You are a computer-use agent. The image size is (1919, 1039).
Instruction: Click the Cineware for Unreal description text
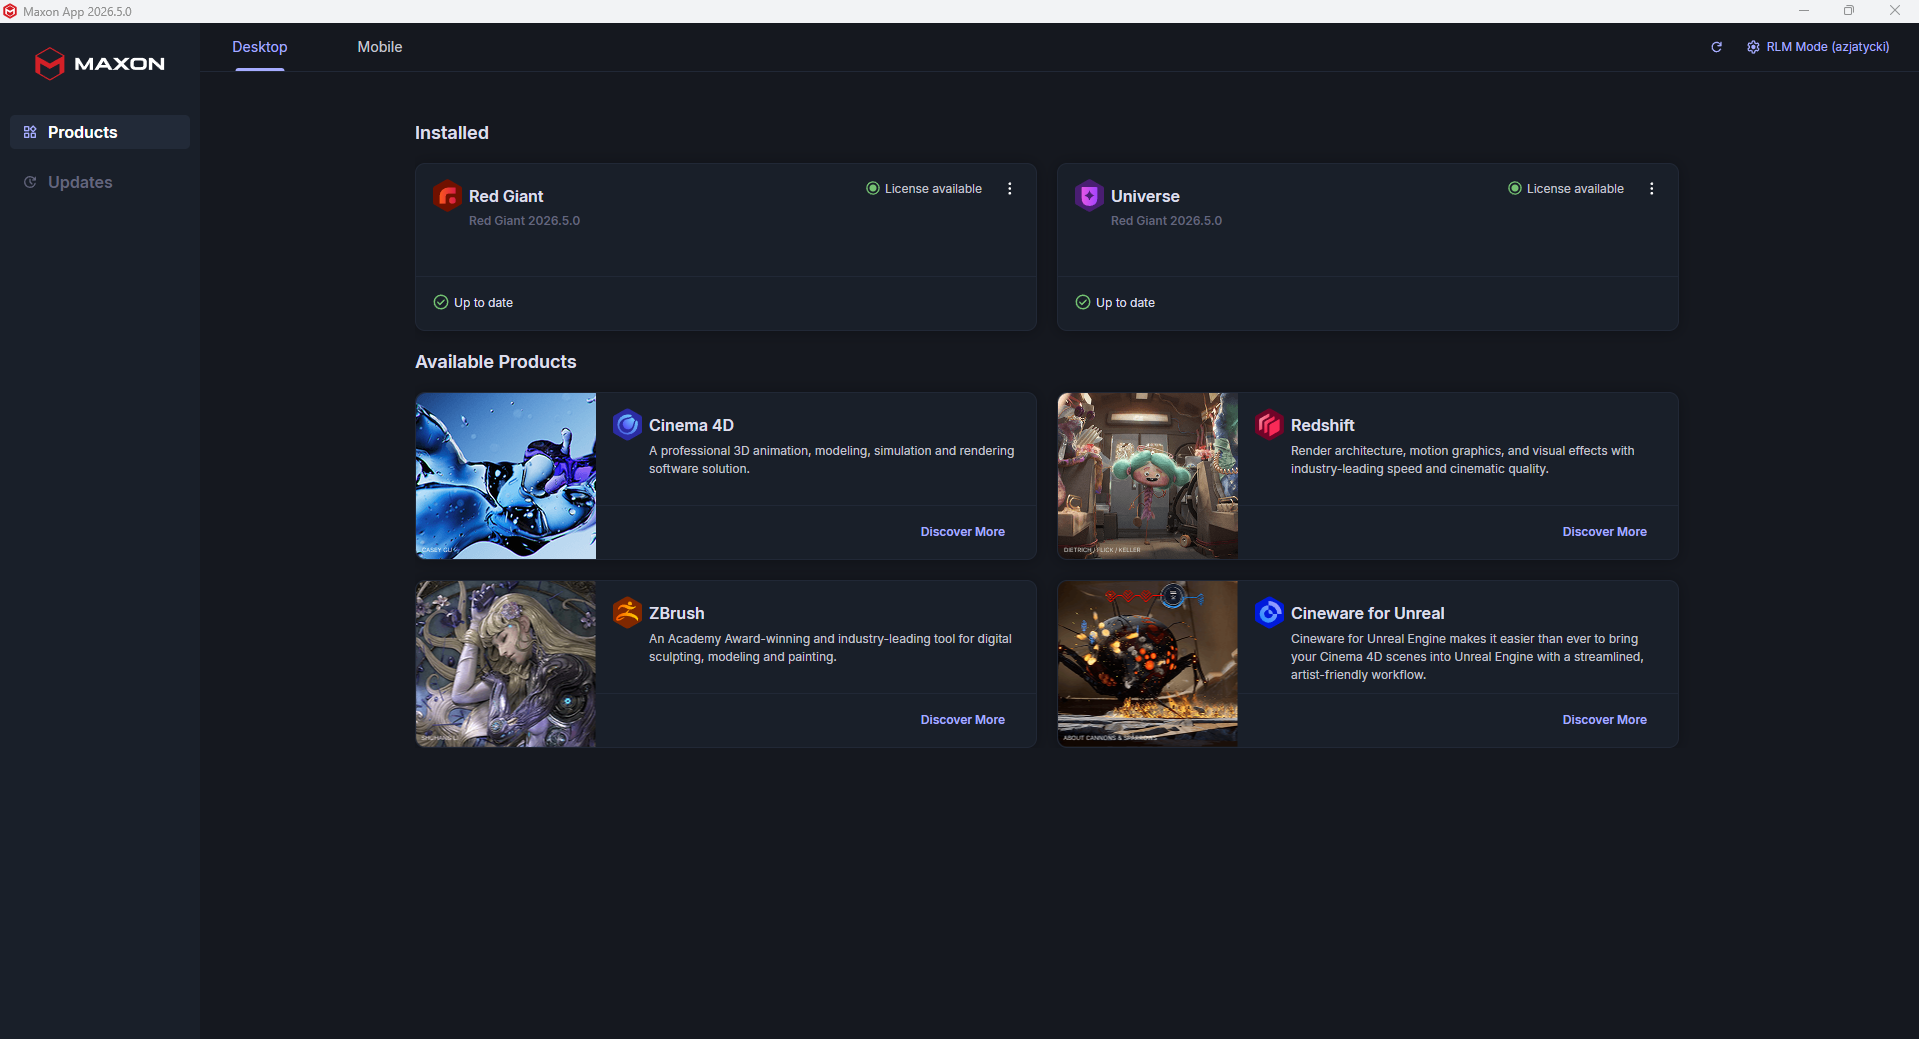[x=1467, y=657]
